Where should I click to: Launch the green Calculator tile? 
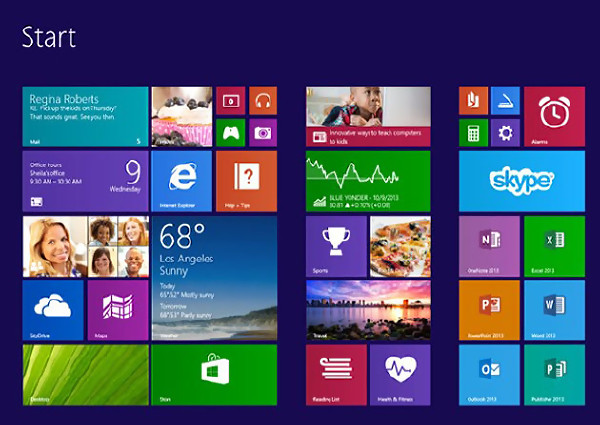473,133
